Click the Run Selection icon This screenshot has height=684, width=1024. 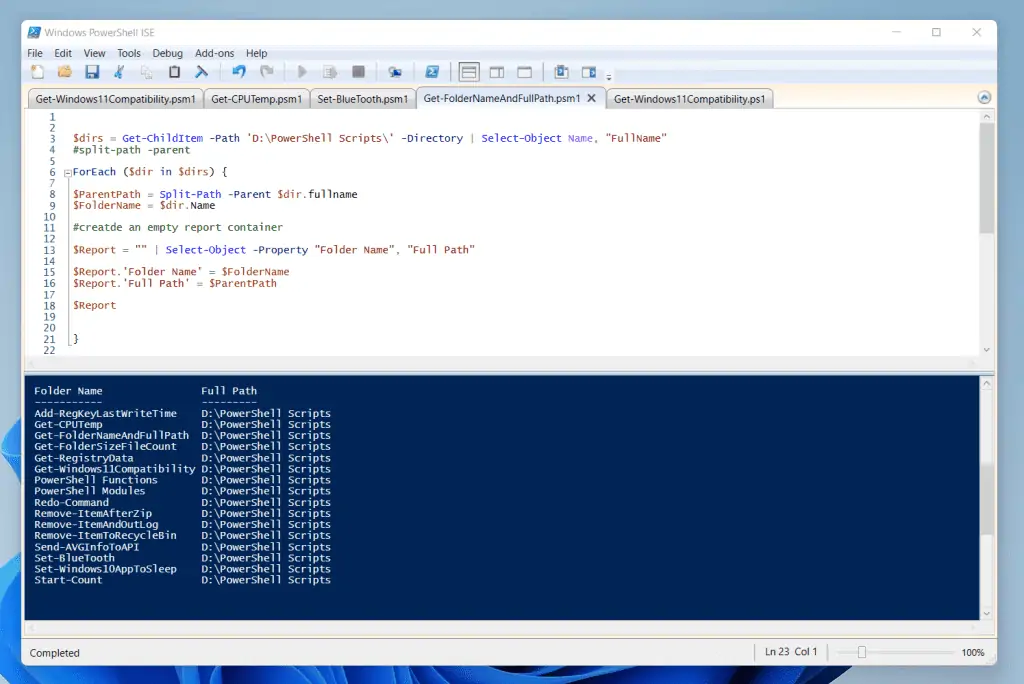coord(330,73)
